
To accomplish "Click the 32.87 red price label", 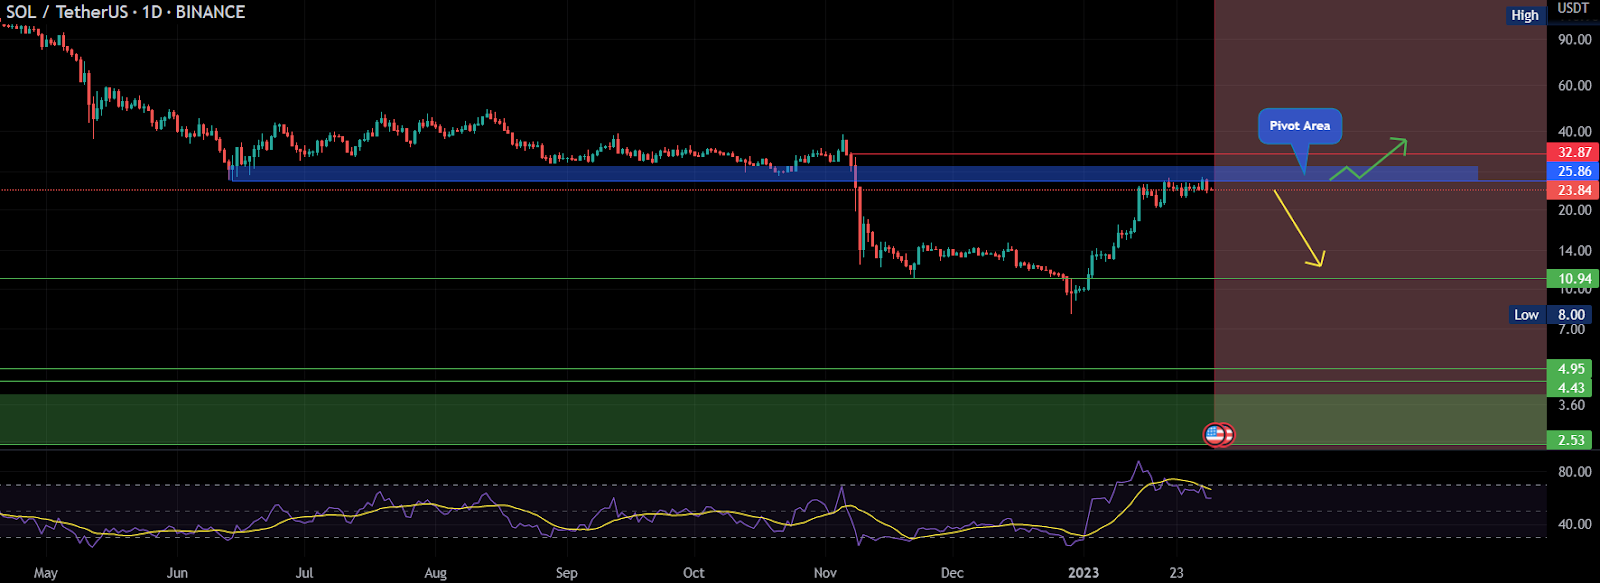I will coord(1574,152).
